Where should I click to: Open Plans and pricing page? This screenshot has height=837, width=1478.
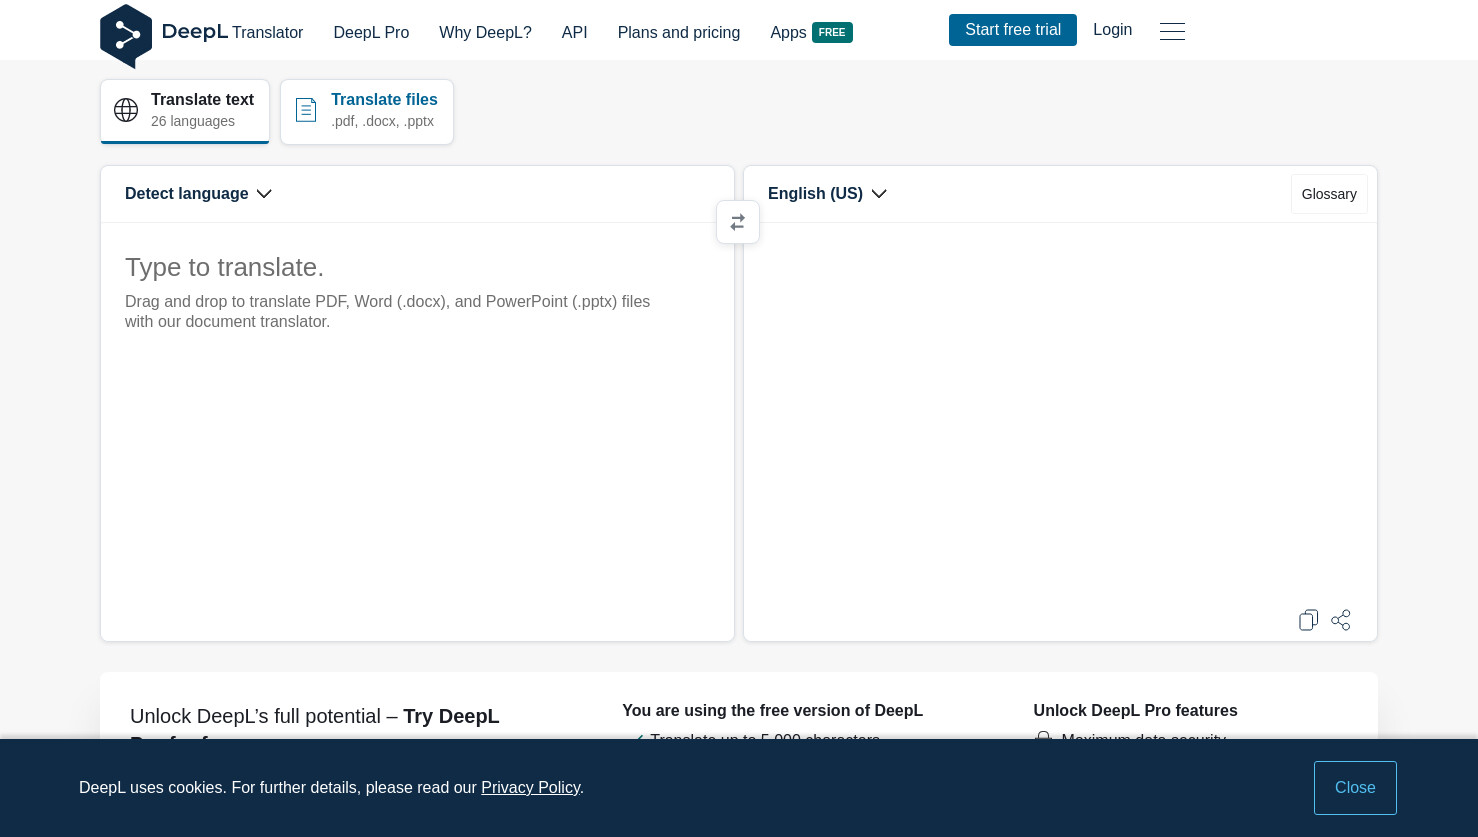[679, 32]
